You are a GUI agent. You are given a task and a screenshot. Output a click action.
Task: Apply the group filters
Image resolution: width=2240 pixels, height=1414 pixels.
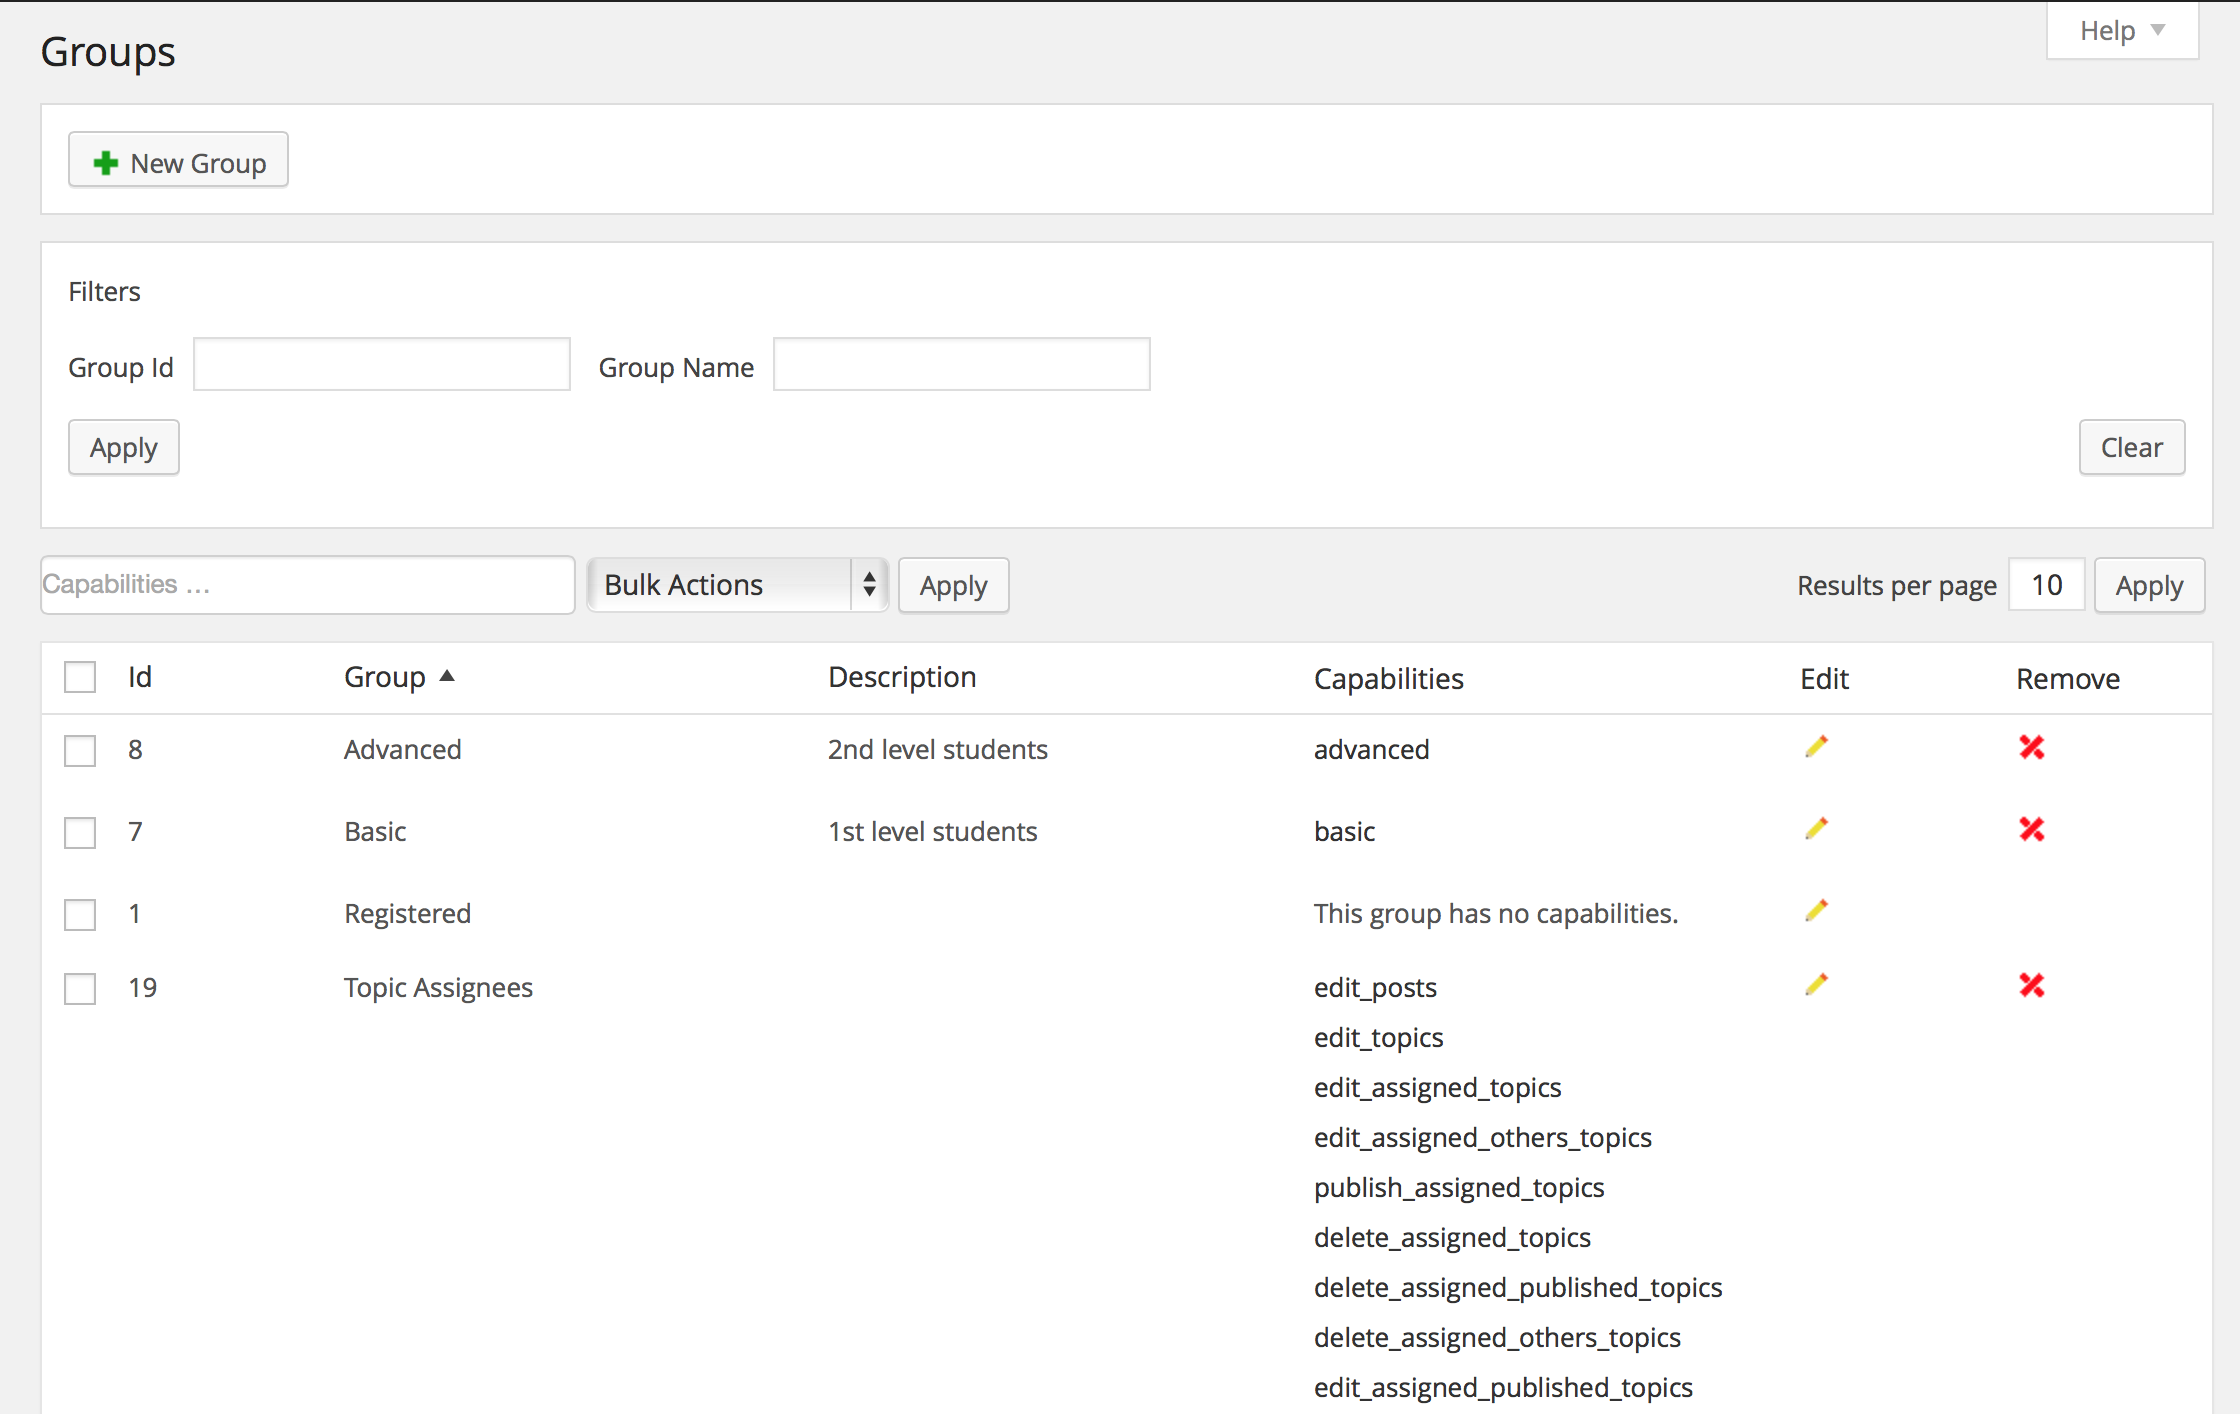coord(123,447)
